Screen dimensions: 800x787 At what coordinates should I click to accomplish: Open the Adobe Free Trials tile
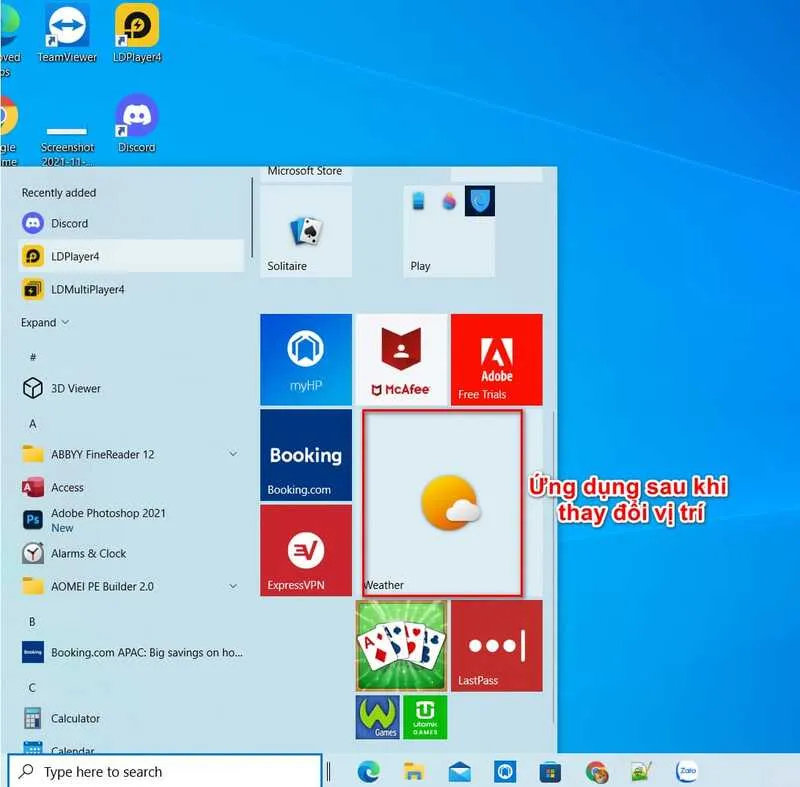point(496,360)
